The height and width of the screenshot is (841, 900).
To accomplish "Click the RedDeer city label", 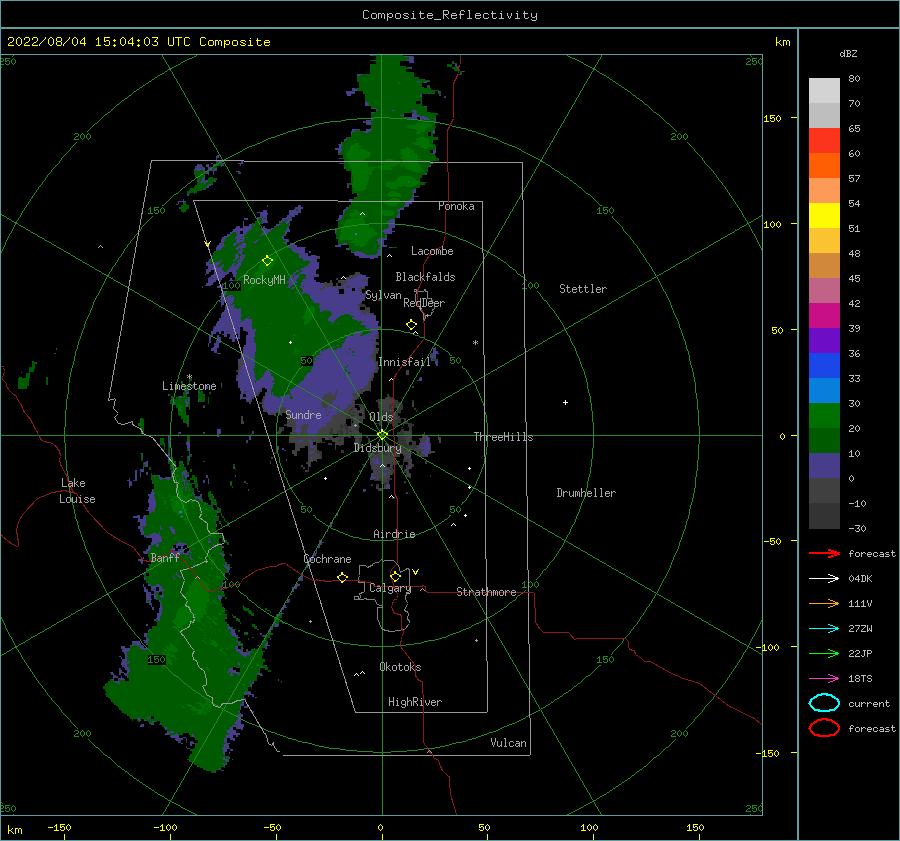I will click(424, 303).
